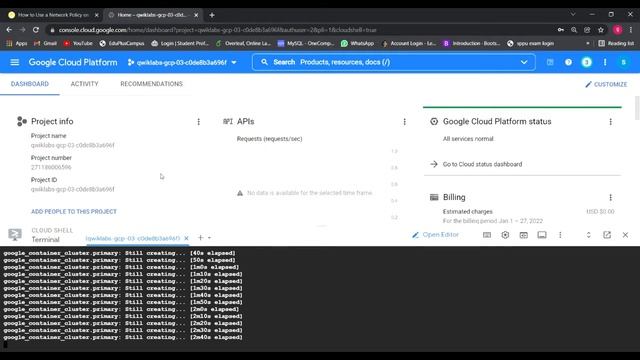The height and width of the screenshot is (360, 640).
Task: Open the browser zoom magnifier icon
Action: 574,30
